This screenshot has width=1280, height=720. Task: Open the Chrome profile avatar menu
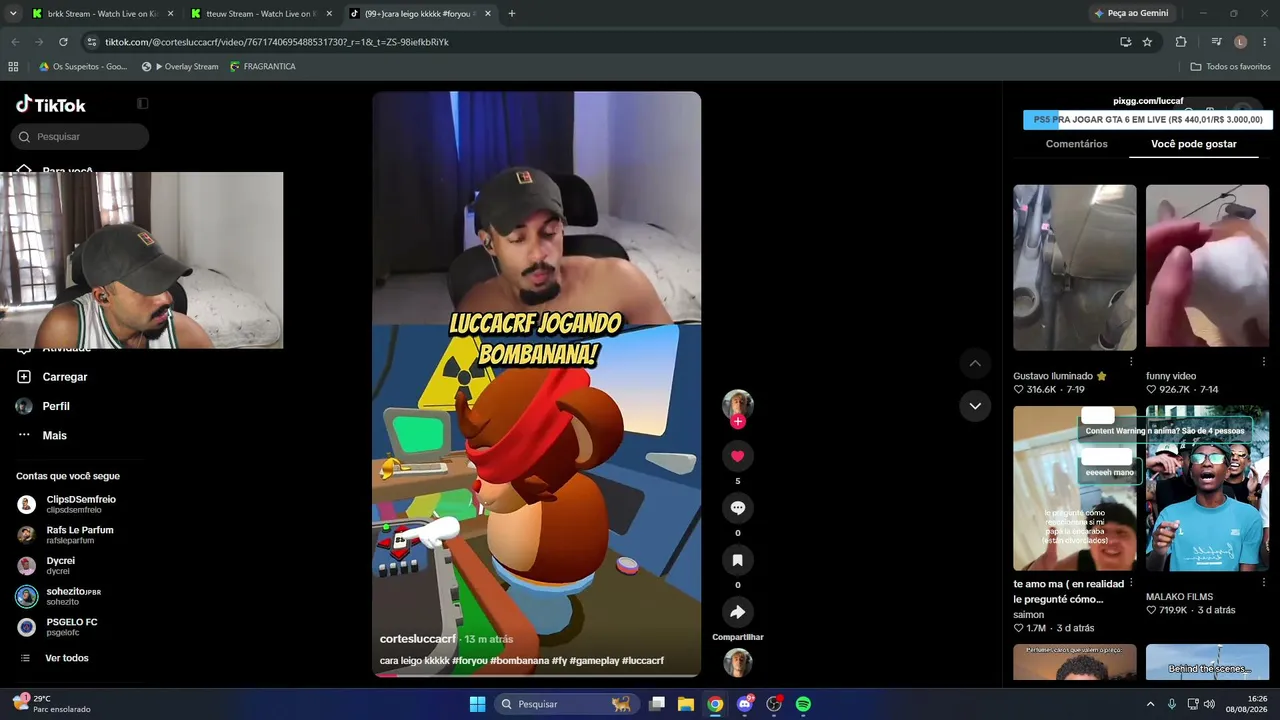1241,42
